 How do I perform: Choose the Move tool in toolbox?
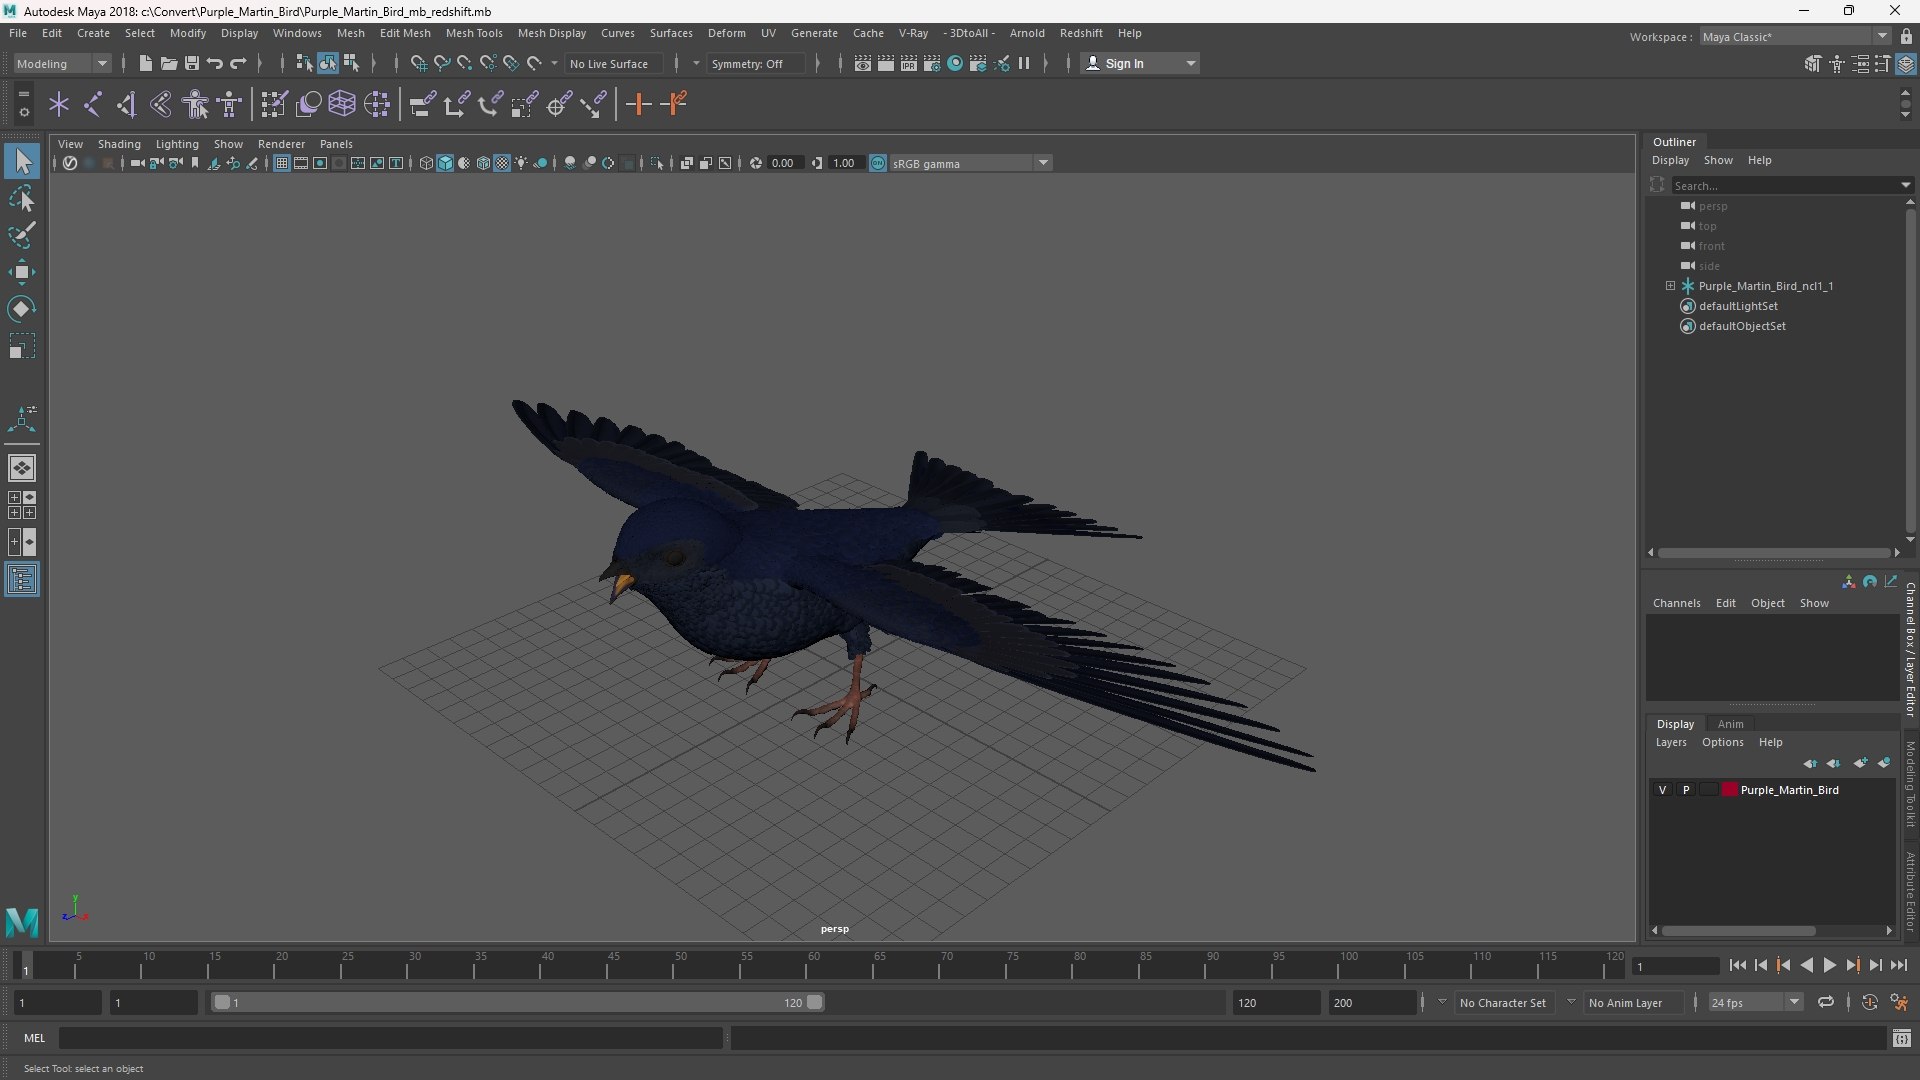(22, 272)
